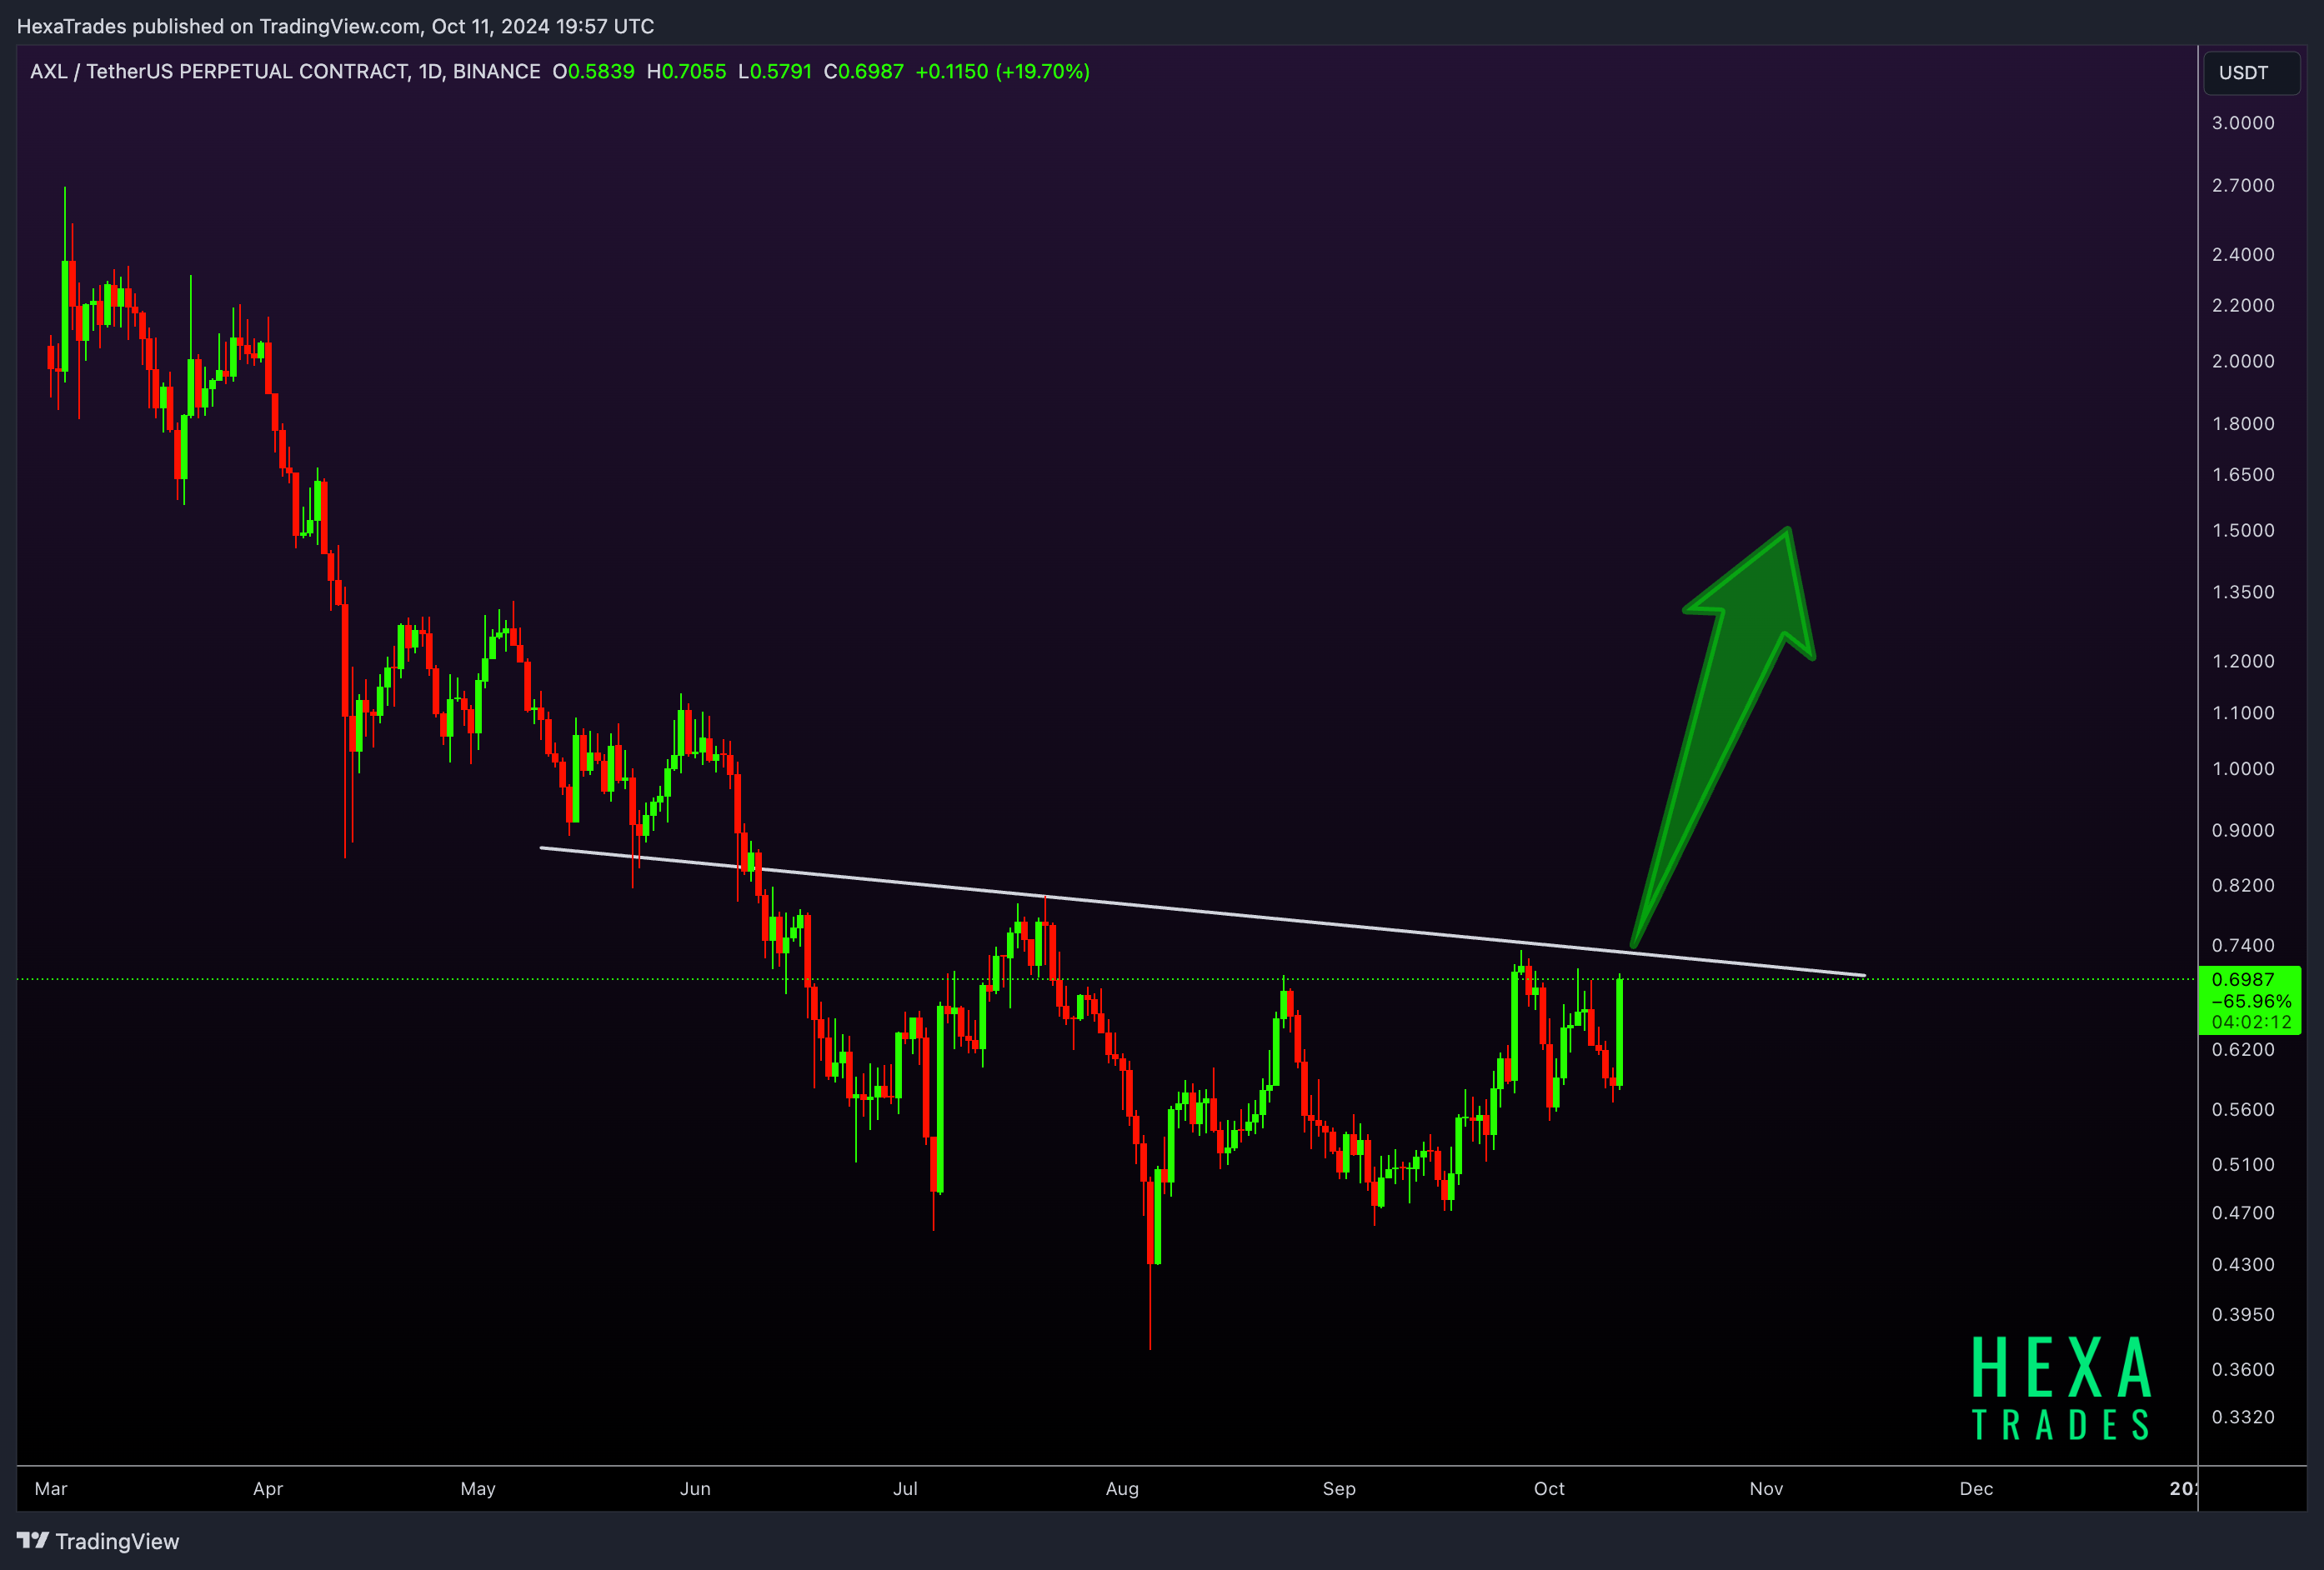The height and width of the screenshot is (1570, 2324).
Task: Click the 2.7000 price axis label
Action: coord(2242,185)
